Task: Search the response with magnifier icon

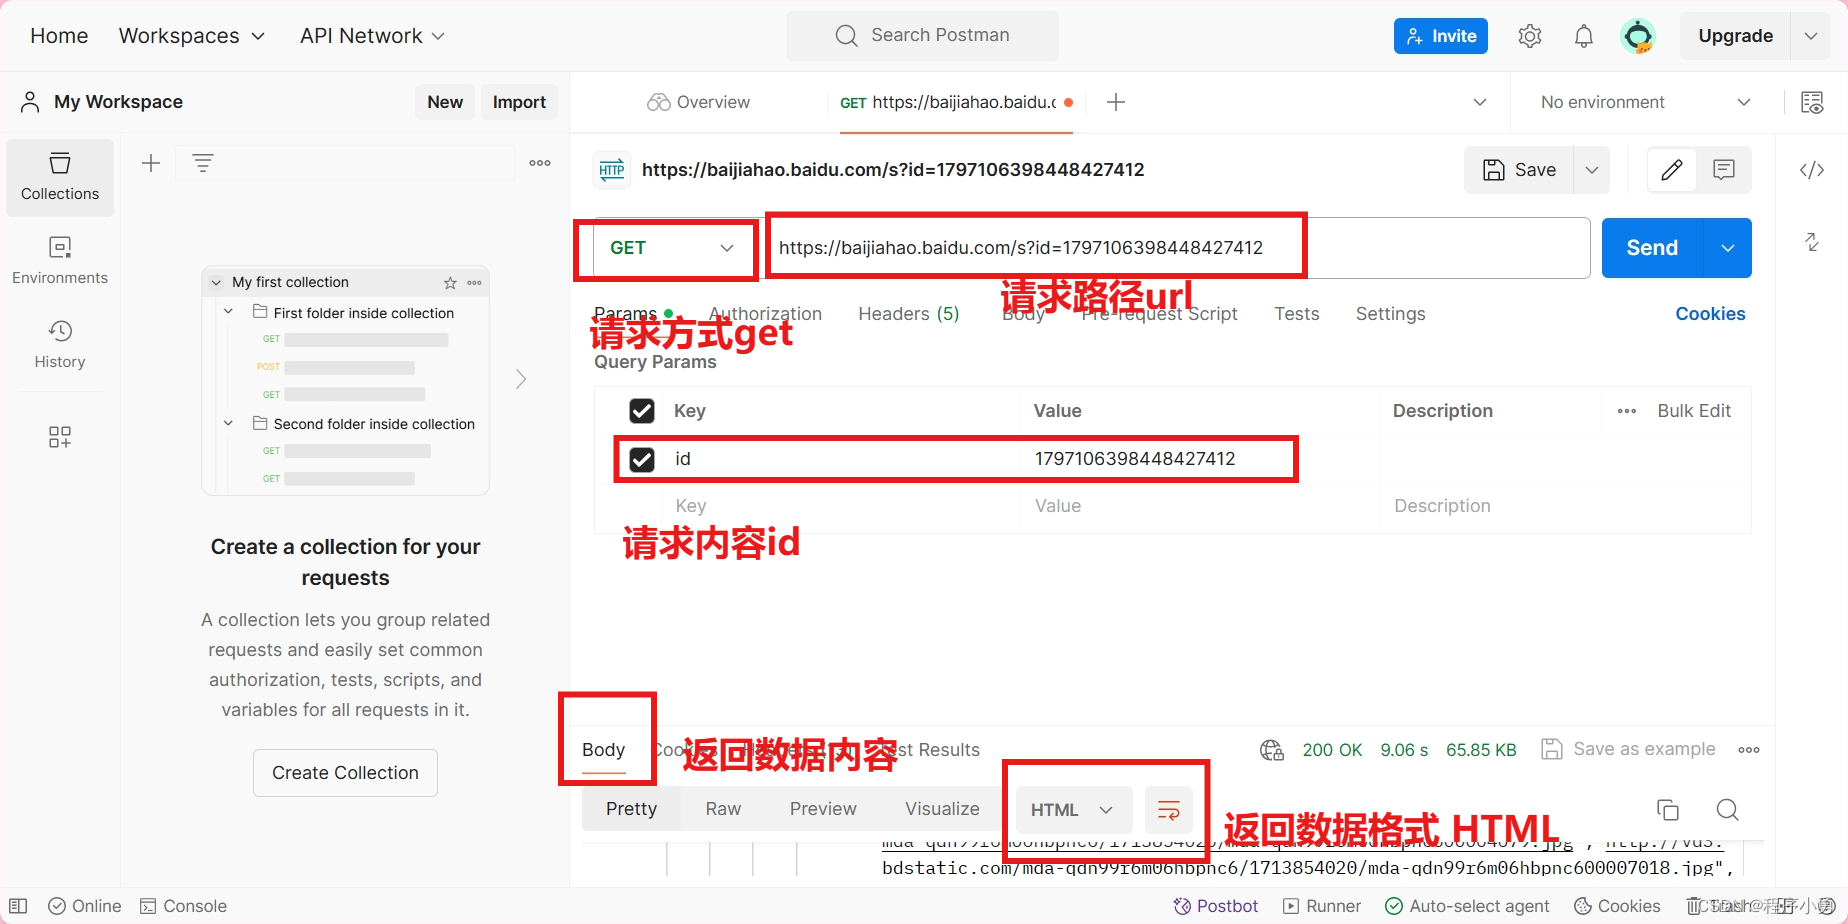Action: [x=1728, y=810]
